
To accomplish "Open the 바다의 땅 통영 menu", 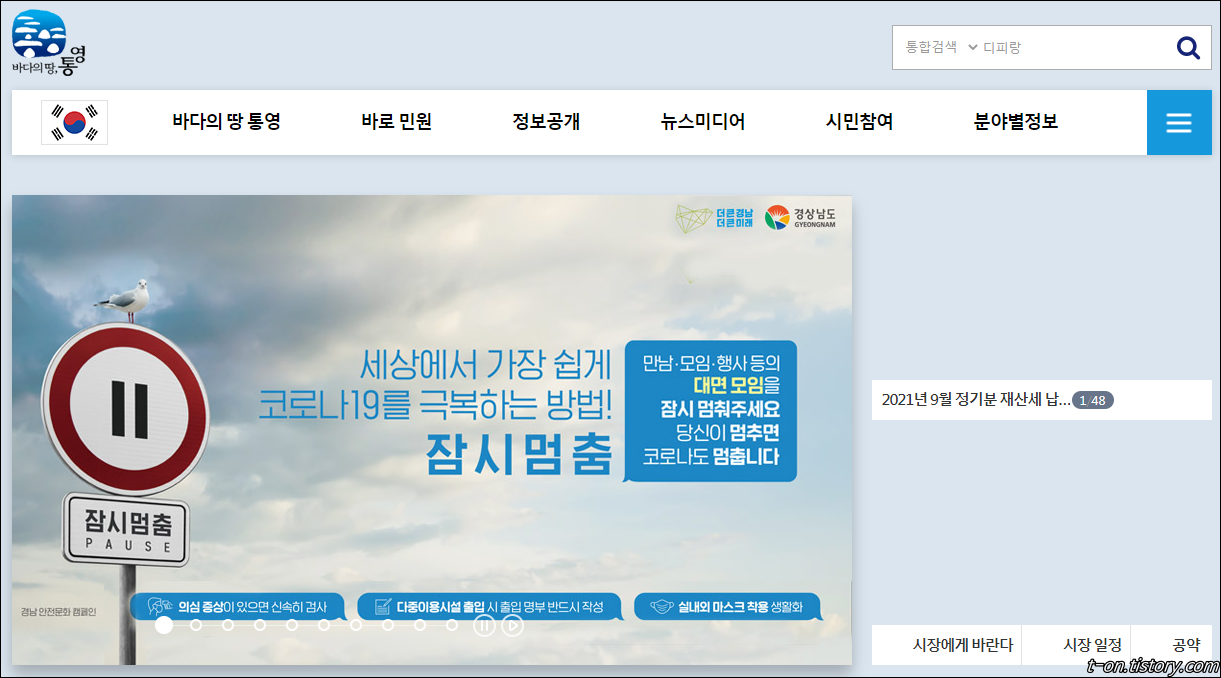I will click(x=226, y=122).
